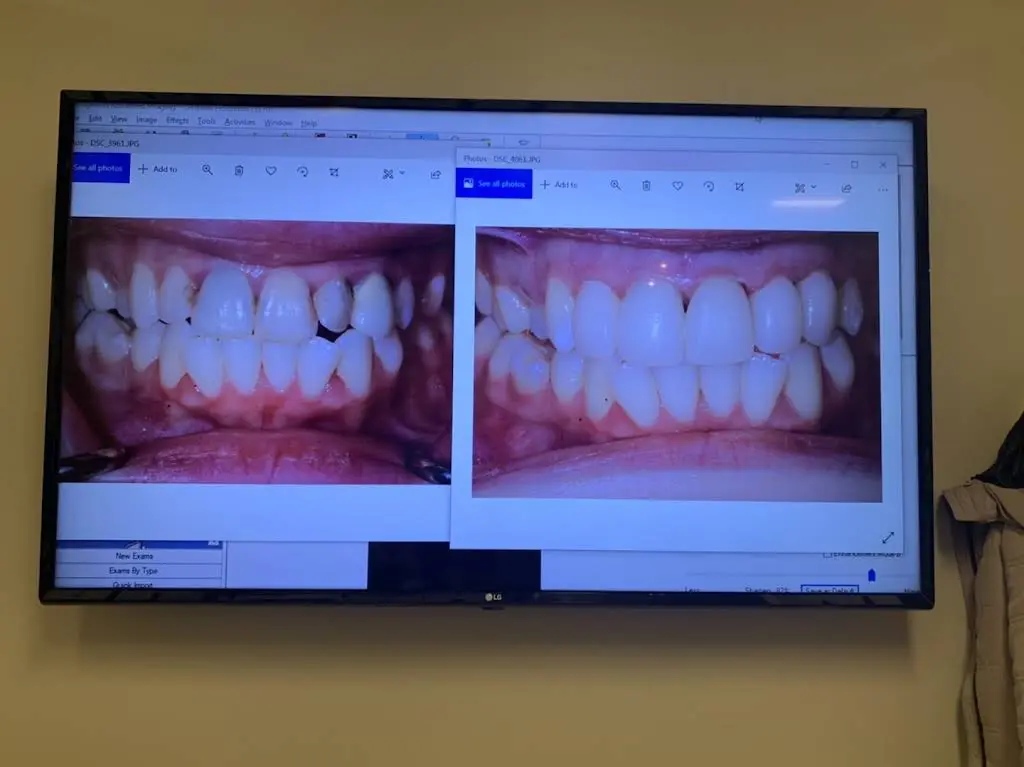Click the outlined Save button at bottom right
Screen dimensions: 1024x767
tap(829, 589)
